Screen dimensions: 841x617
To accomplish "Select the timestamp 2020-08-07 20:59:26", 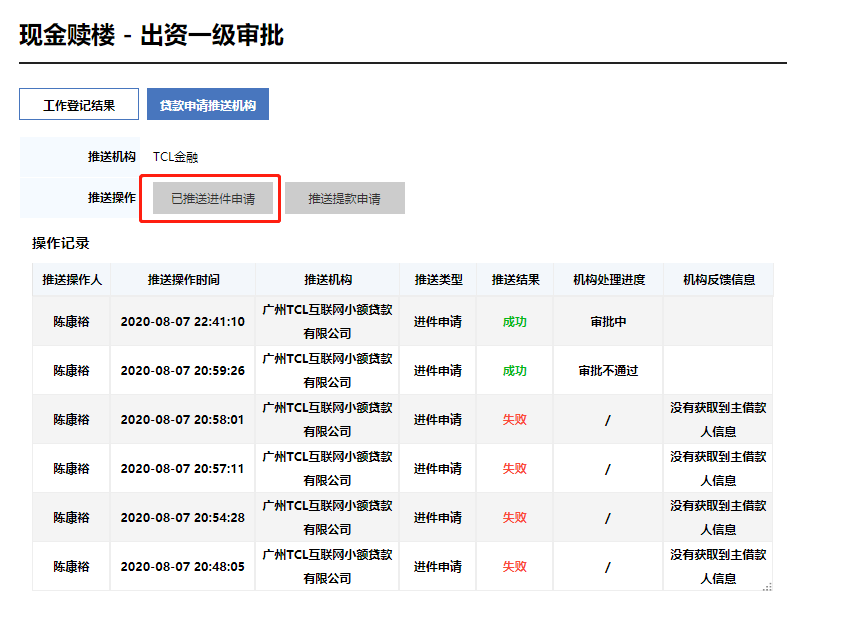I will coord(182,370).
